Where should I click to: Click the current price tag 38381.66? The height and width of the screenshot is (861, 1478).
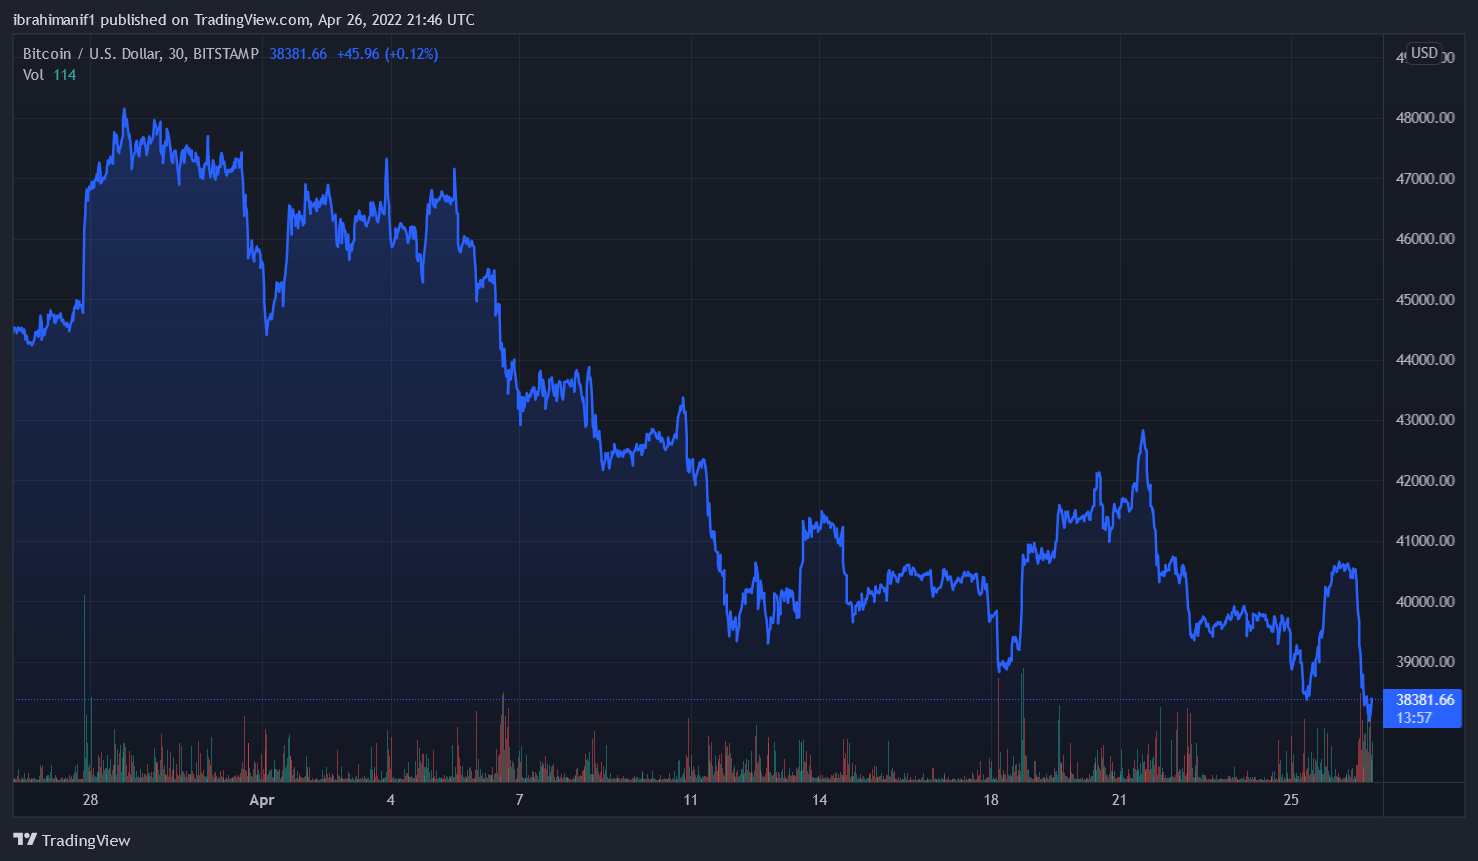coord(1424,700)
